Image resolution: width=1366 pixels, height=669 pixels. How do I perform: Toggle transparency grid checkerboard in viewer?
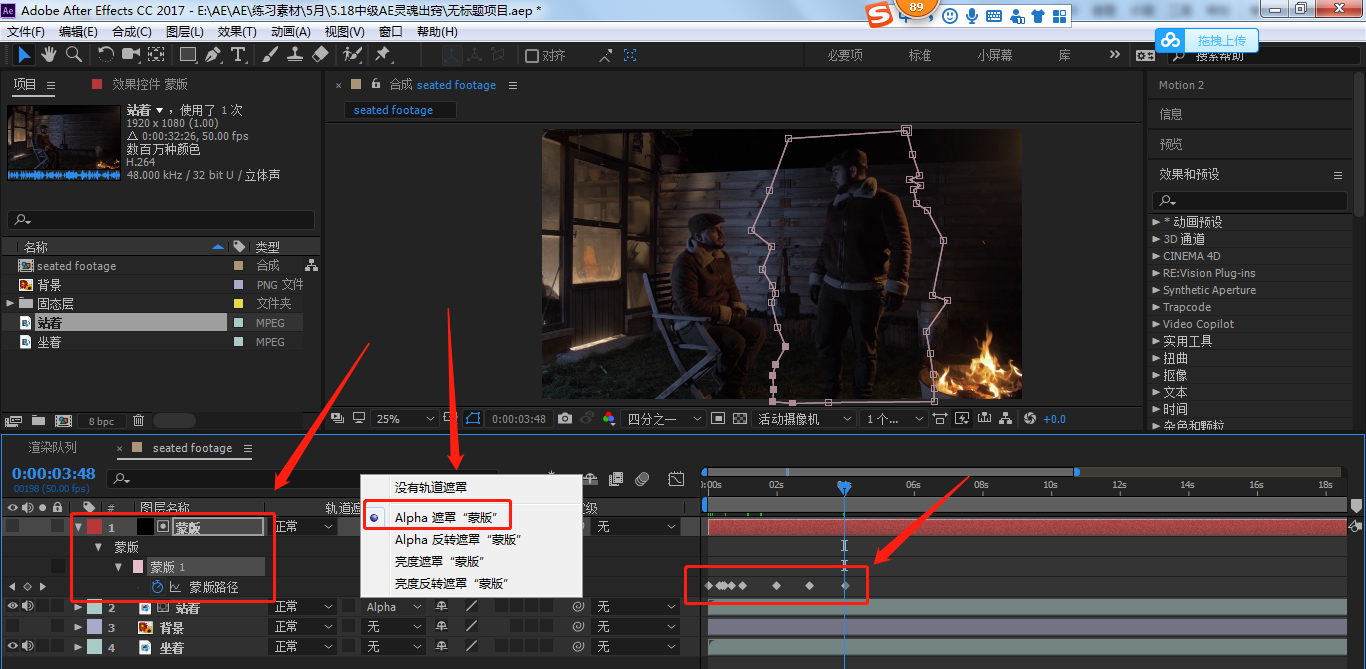point(740,419)
